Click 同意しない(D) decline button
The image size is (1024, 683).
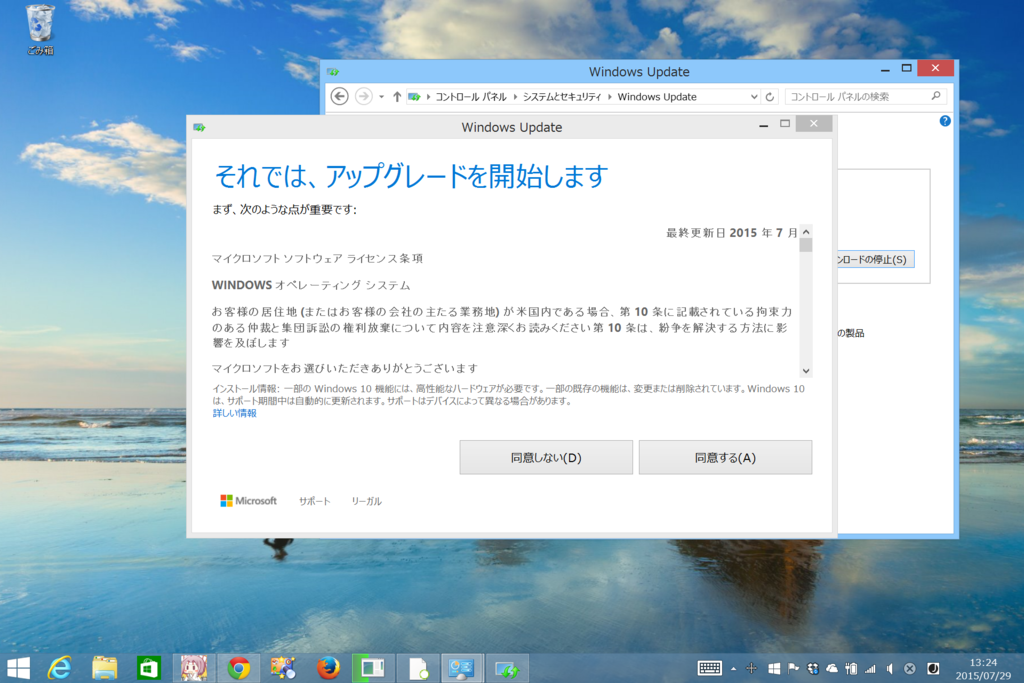point(546,457)
